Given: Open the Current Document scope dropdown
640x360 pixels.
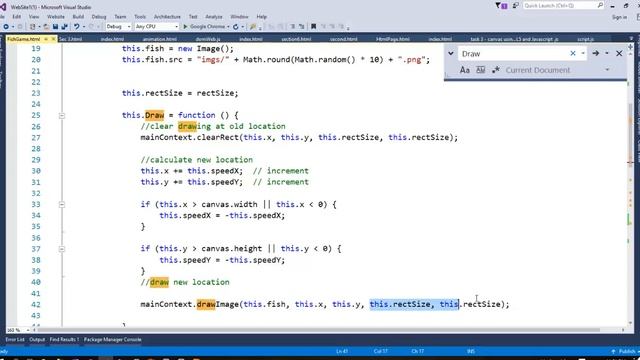Looking at the screenshot, I should (x=607, y=70).
